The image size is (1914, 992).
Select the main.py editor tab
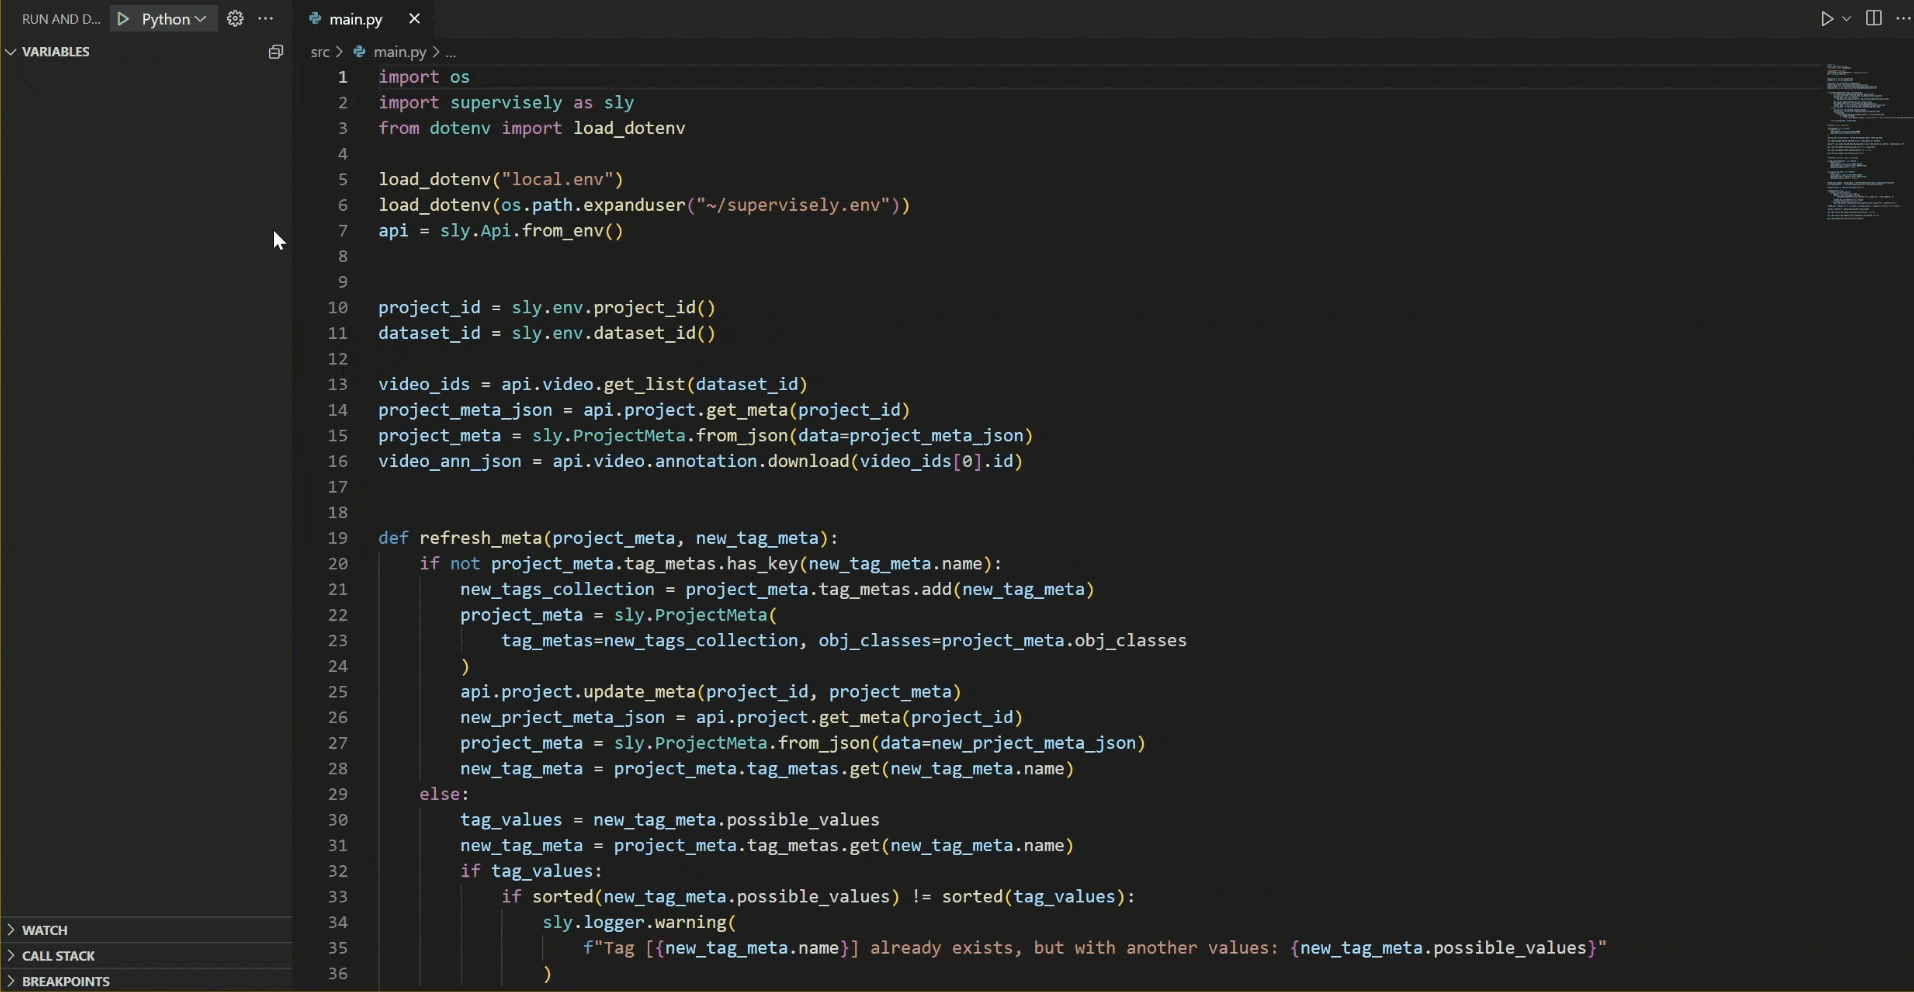click(356, 19)
